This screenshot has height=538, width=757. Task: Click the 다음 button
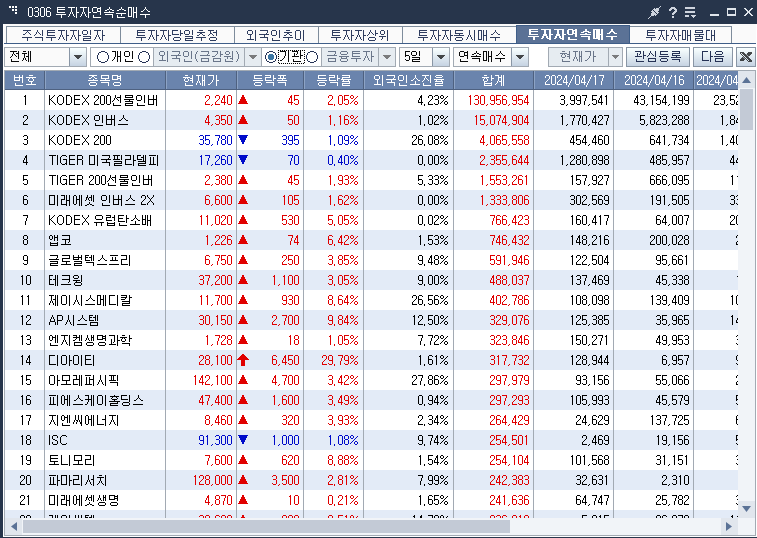coord(713,57)
